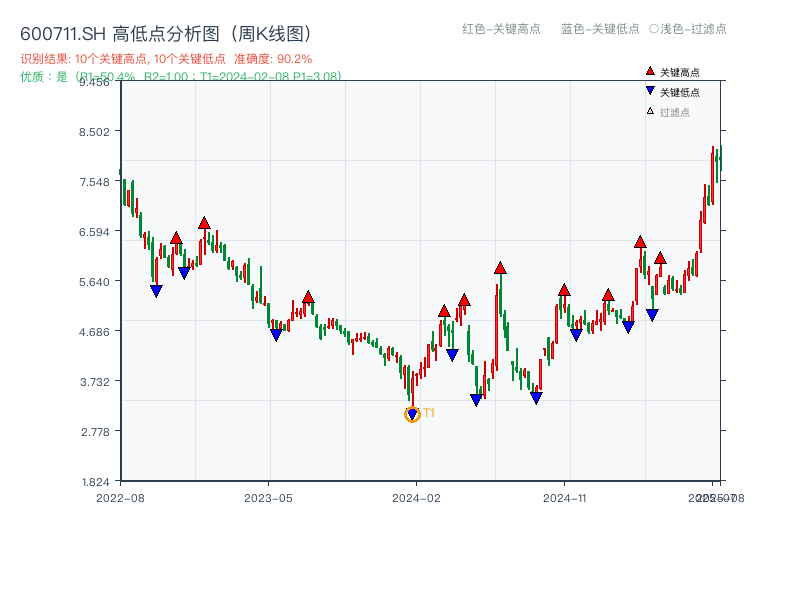This screenshot has width=800, height=600.
Task: Select the last red high-point marker on the chart
Action: 660,258
